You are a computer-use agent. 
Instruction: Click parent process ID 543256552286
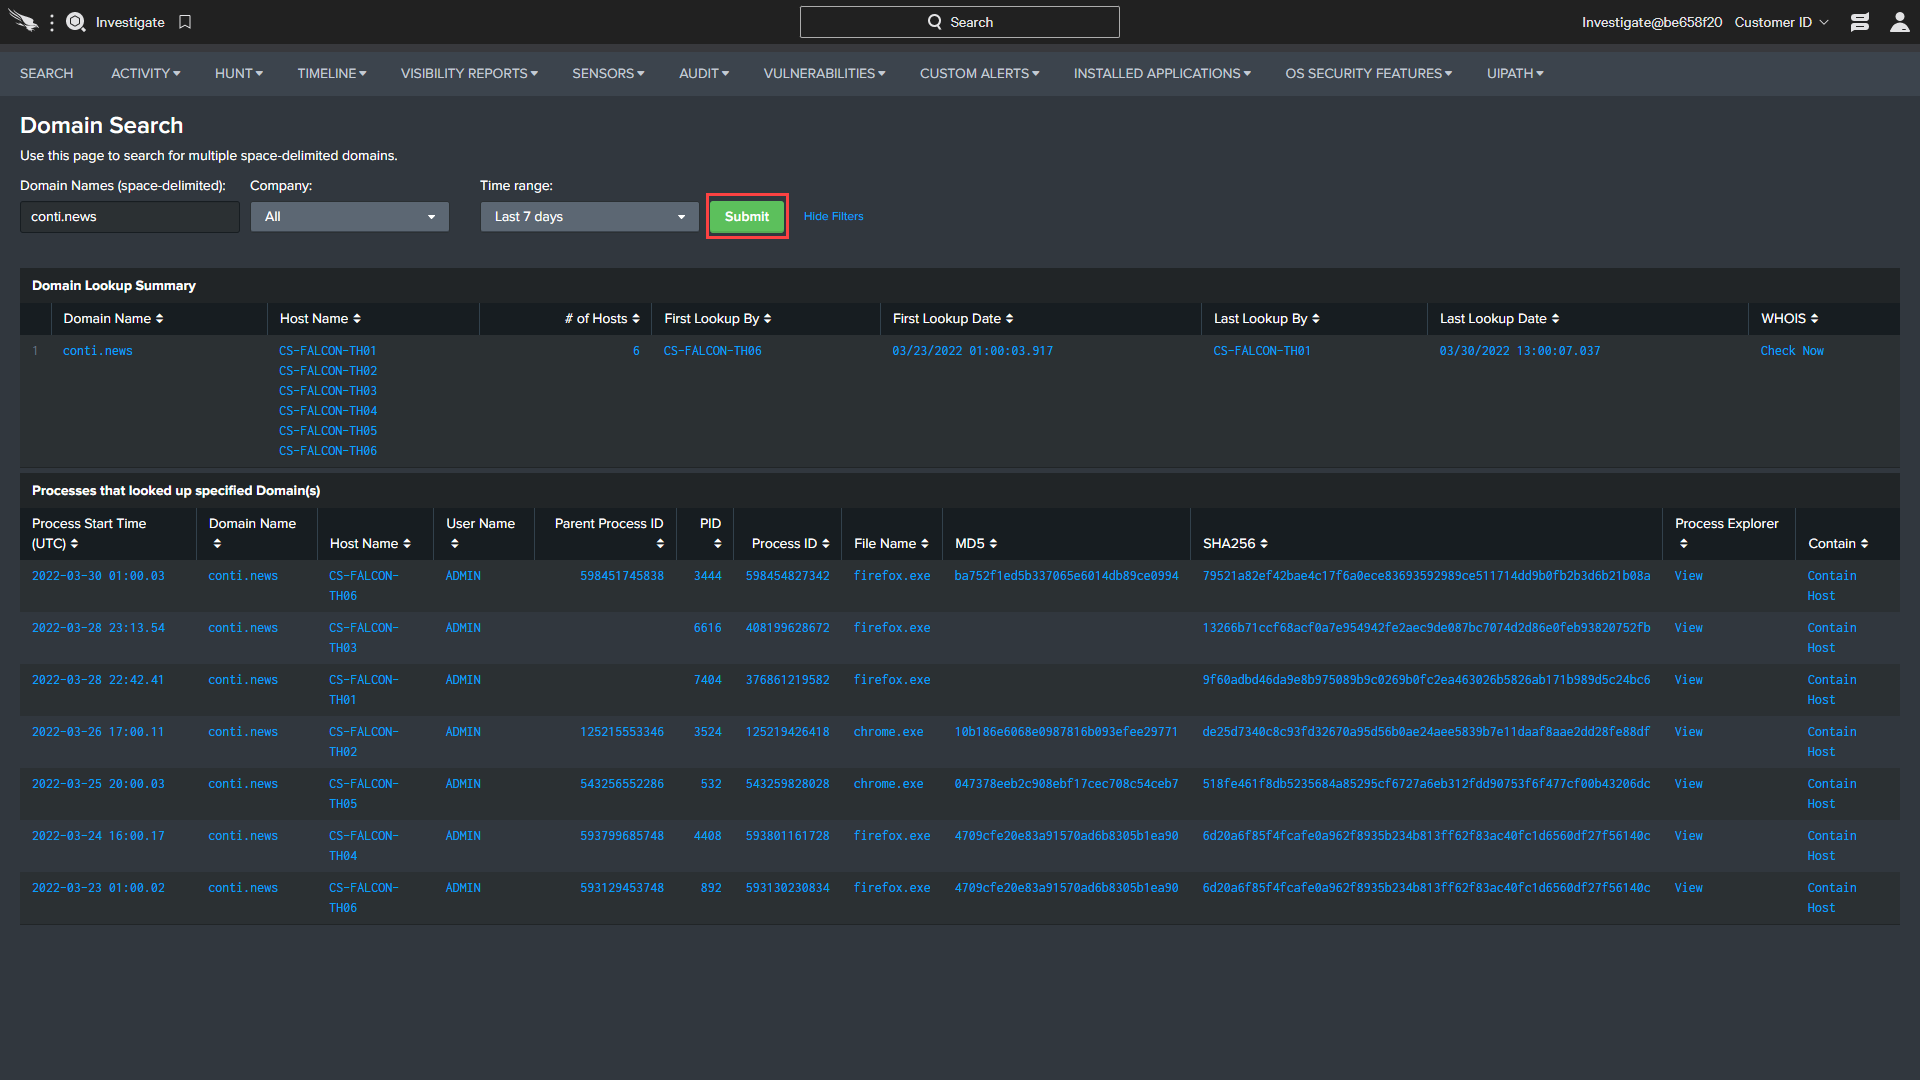coord(622,784)
